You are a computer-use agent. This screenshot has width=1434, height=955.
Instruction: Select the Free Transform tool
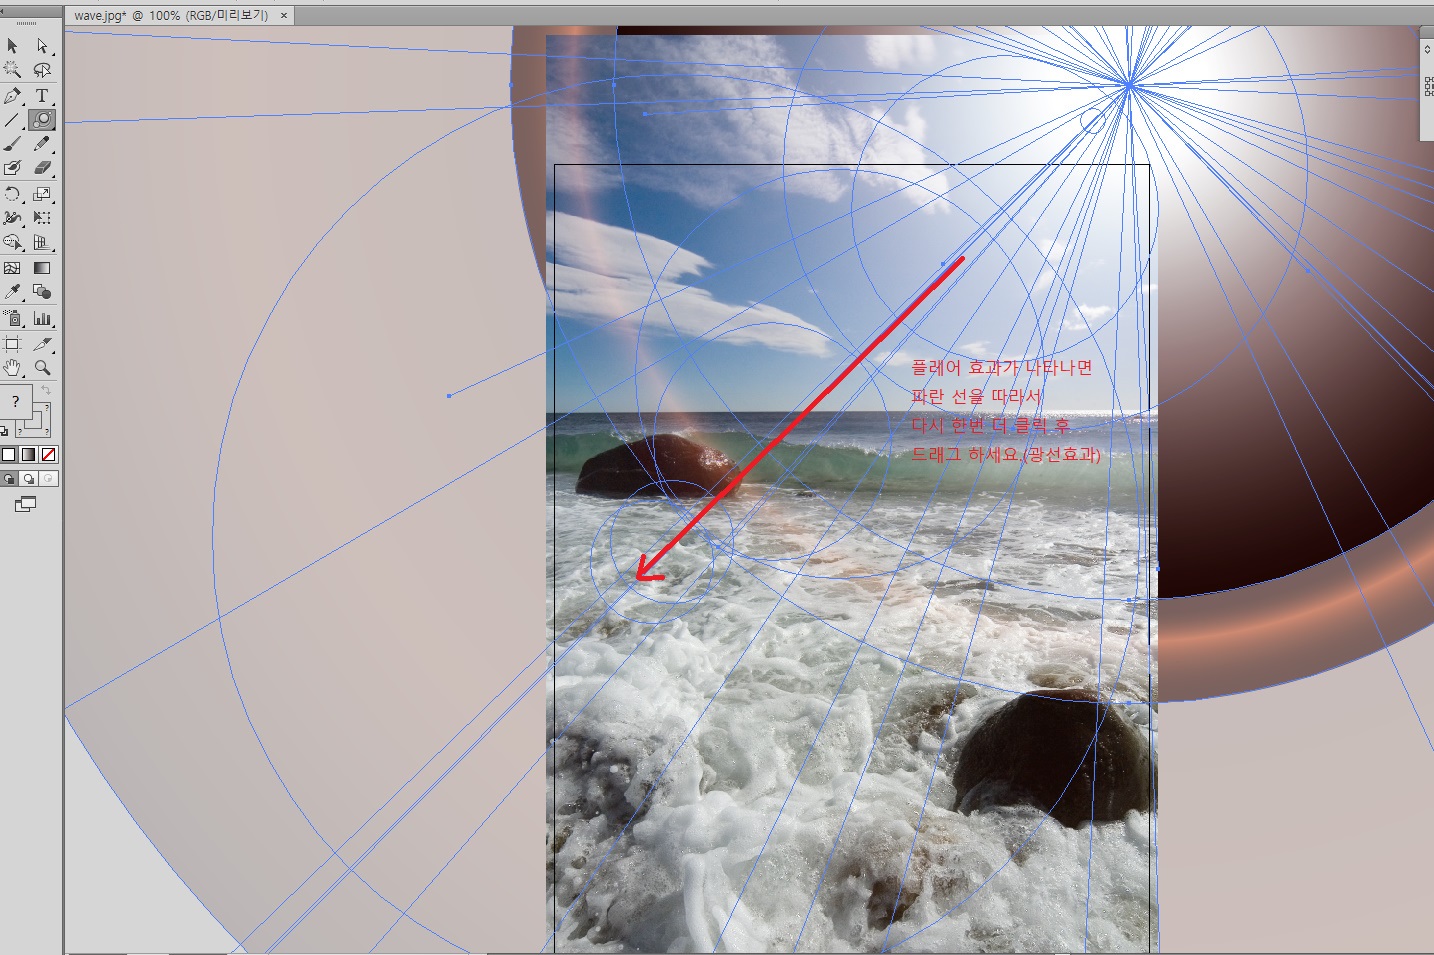pos(42,218)
